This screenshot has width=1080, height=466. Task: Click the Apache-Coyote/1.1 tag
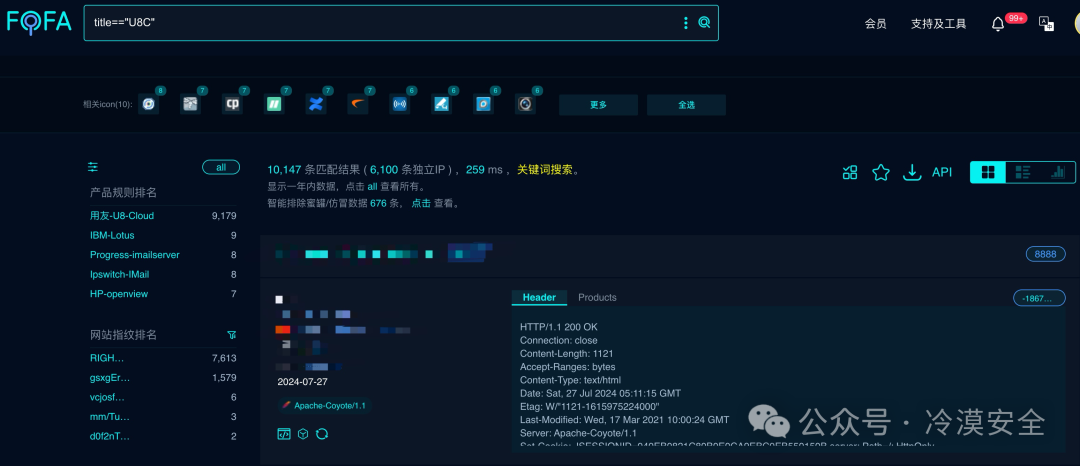pos(324,405)
